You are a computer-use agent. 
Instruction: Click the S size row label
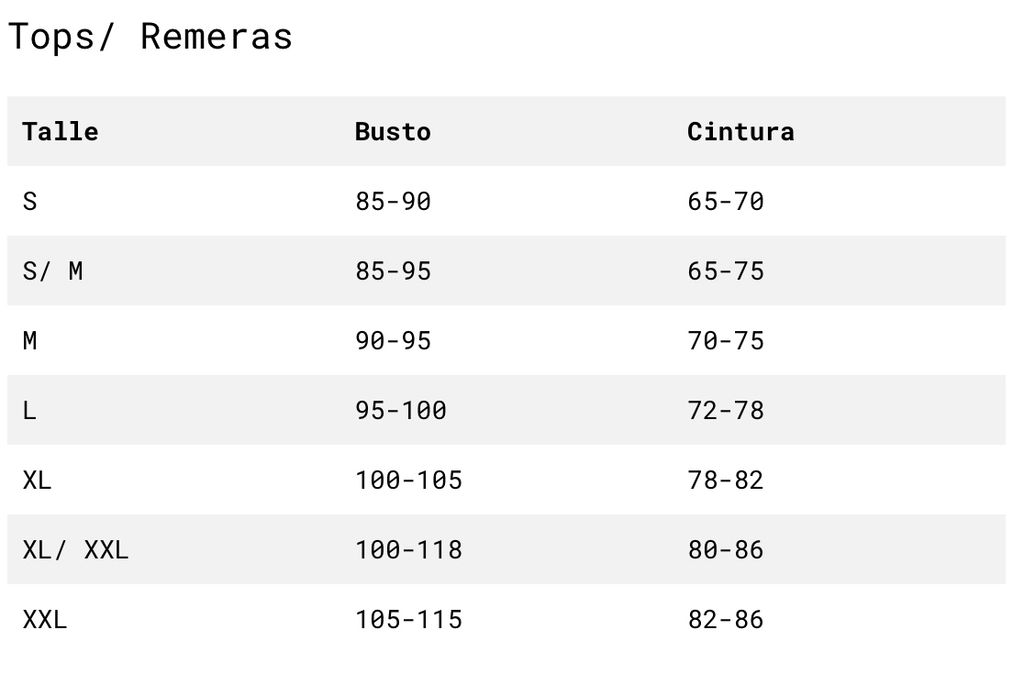[30, 201]
